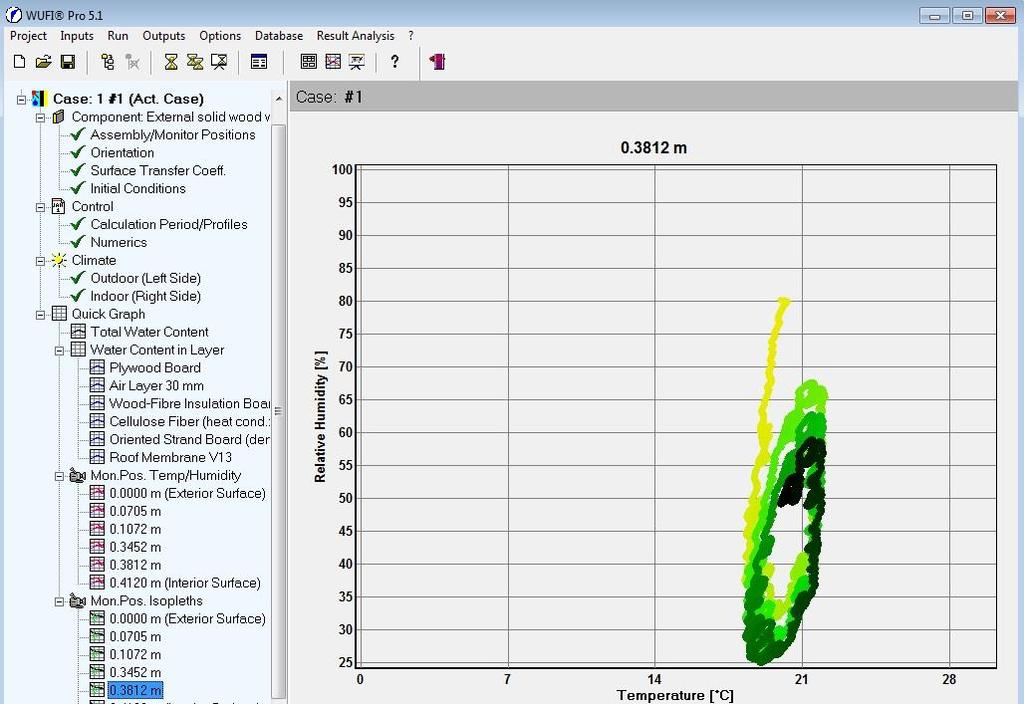Viewport: 1024px width, 704px height.
Task: Collapse the Mon.Pos. Isopleths branch
Action: pyautogui.click(x=59, y=601)
